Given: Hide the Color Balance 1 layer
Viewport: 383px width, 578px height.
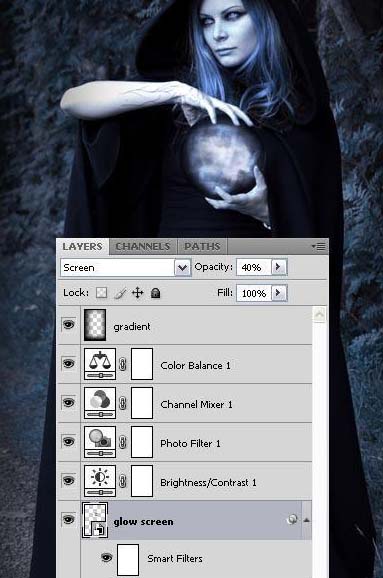Looking at the screenshot, I should click(69, 364).
